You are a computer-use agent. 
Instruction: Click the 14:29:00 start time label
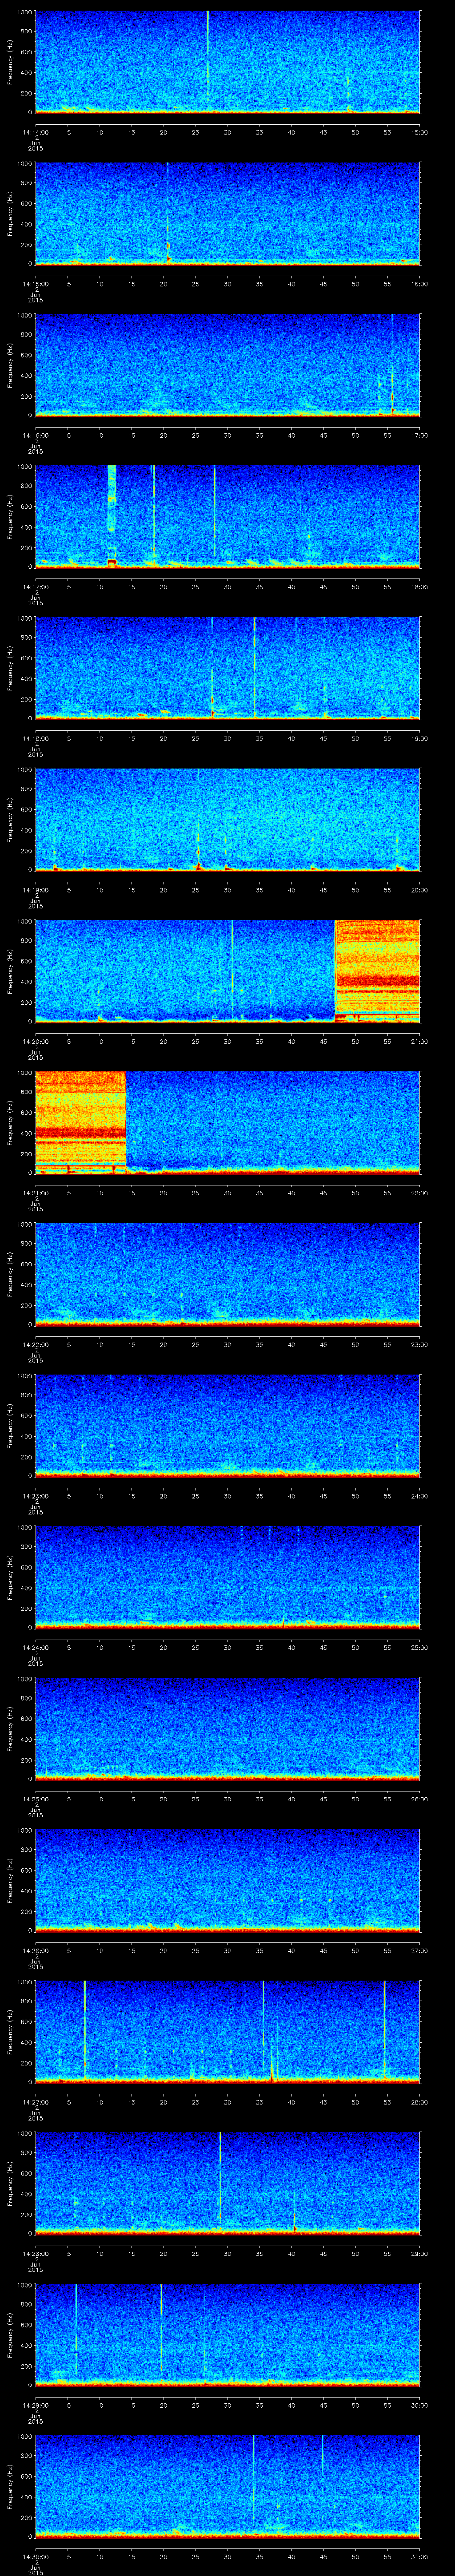click(x=35, y=2404)
